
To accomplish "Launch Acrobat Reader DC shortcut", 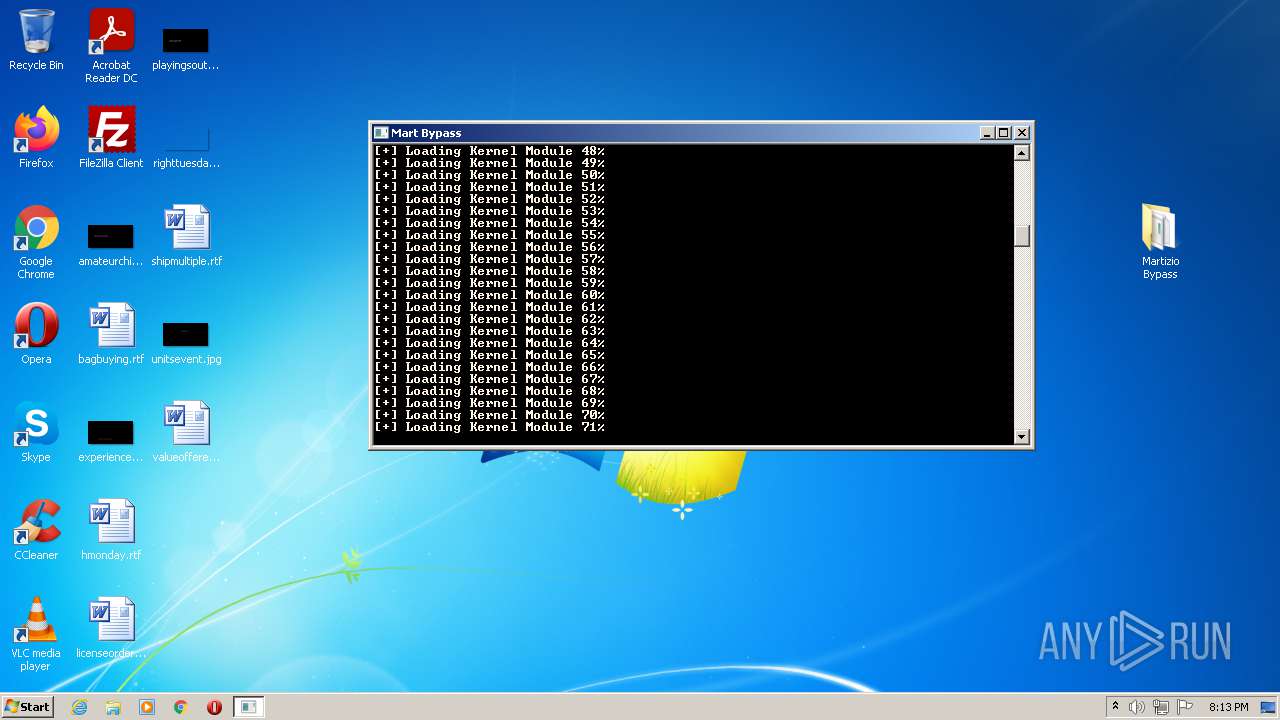I will point(111,47).
